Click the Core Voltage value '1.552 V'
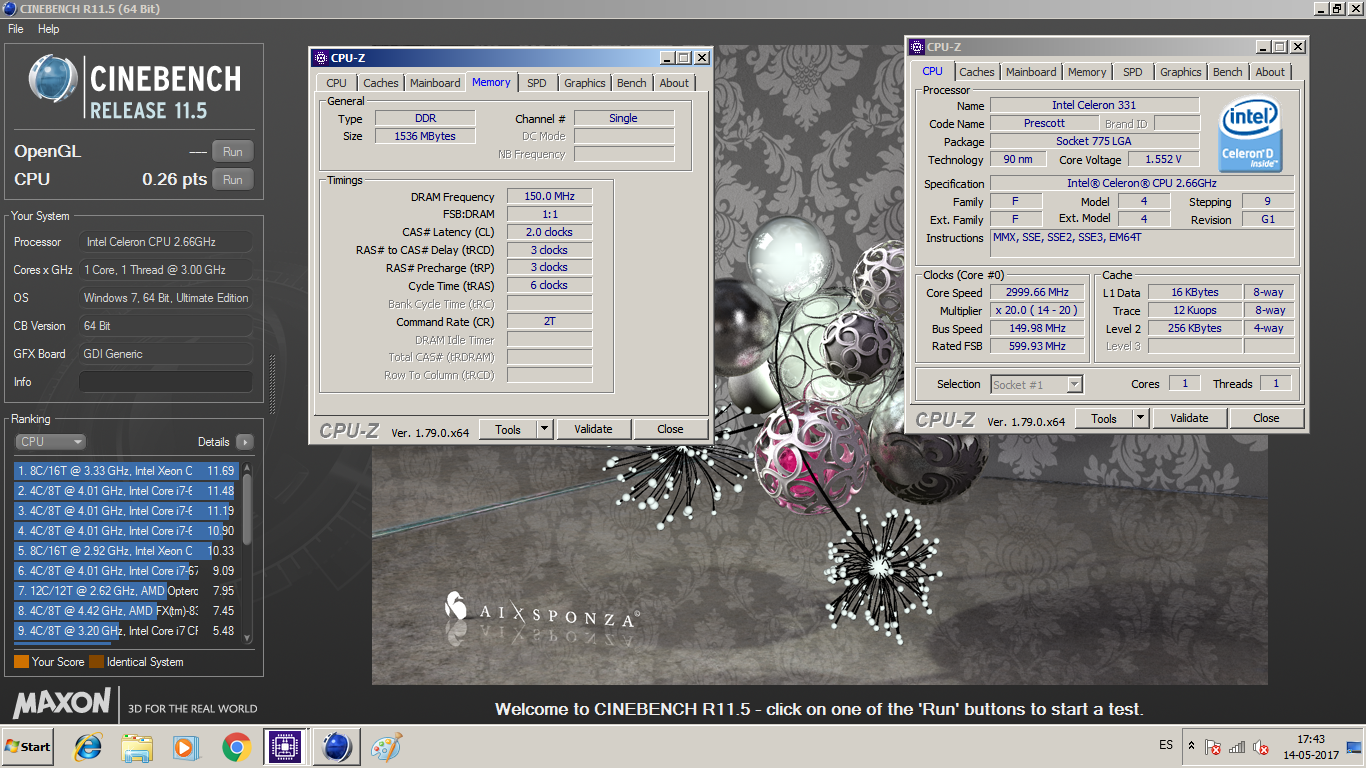 (1164, 159)
